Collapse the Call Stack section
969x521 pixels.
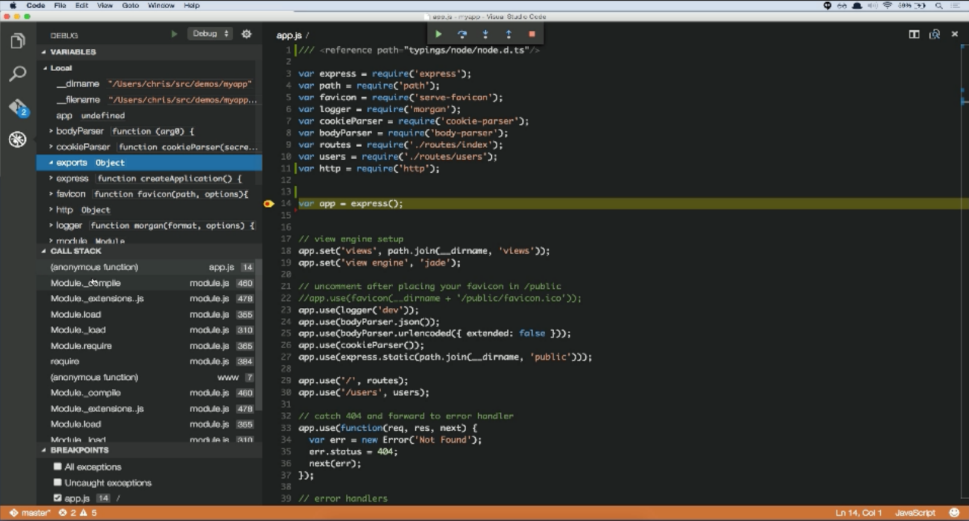pos(75,251)
